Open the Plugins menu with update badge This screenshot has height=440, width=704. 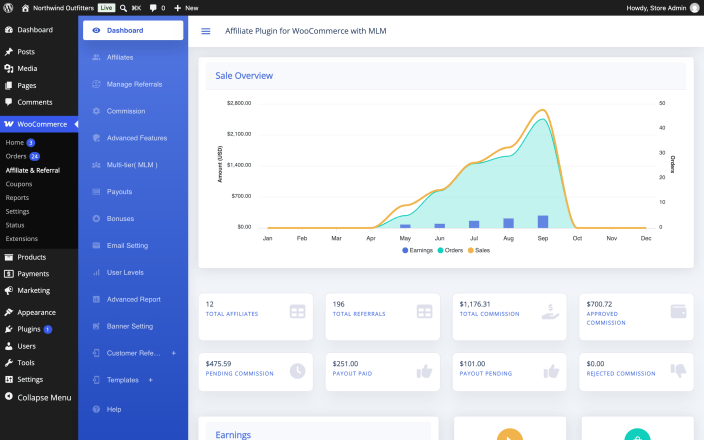(x=39, y=329)
